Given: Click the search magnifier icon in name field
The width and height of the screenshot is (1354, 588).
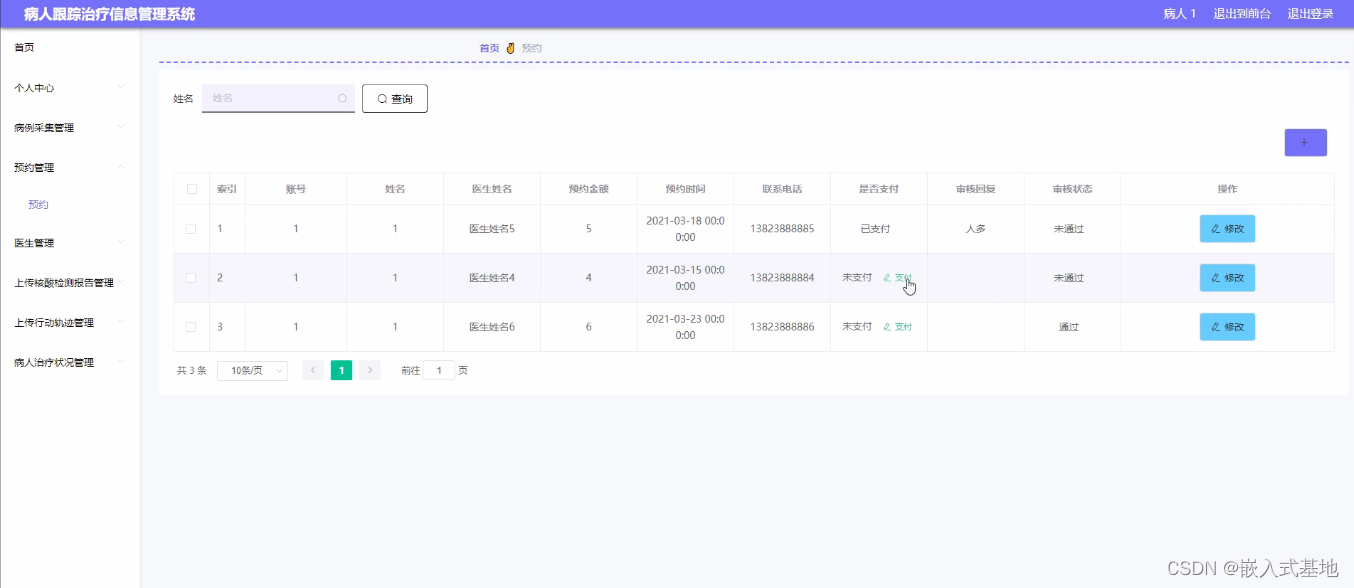Looking at the screenshot, I should point(342,99).
